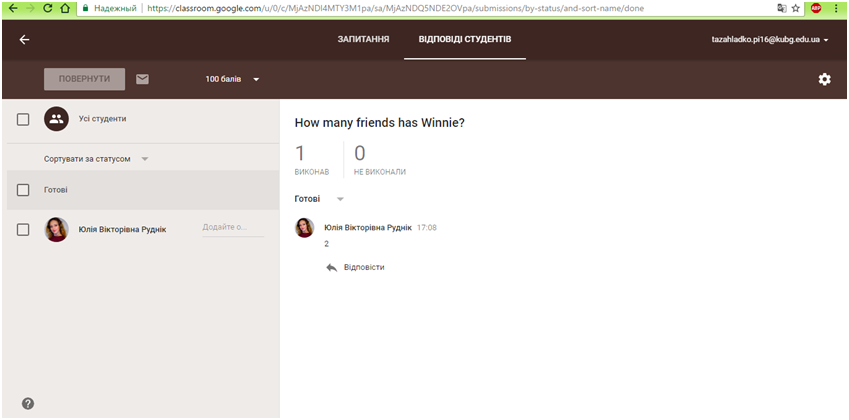
Task: Select checkbox for Юлія Вікторівна Руднік
Action: point(23,229)
